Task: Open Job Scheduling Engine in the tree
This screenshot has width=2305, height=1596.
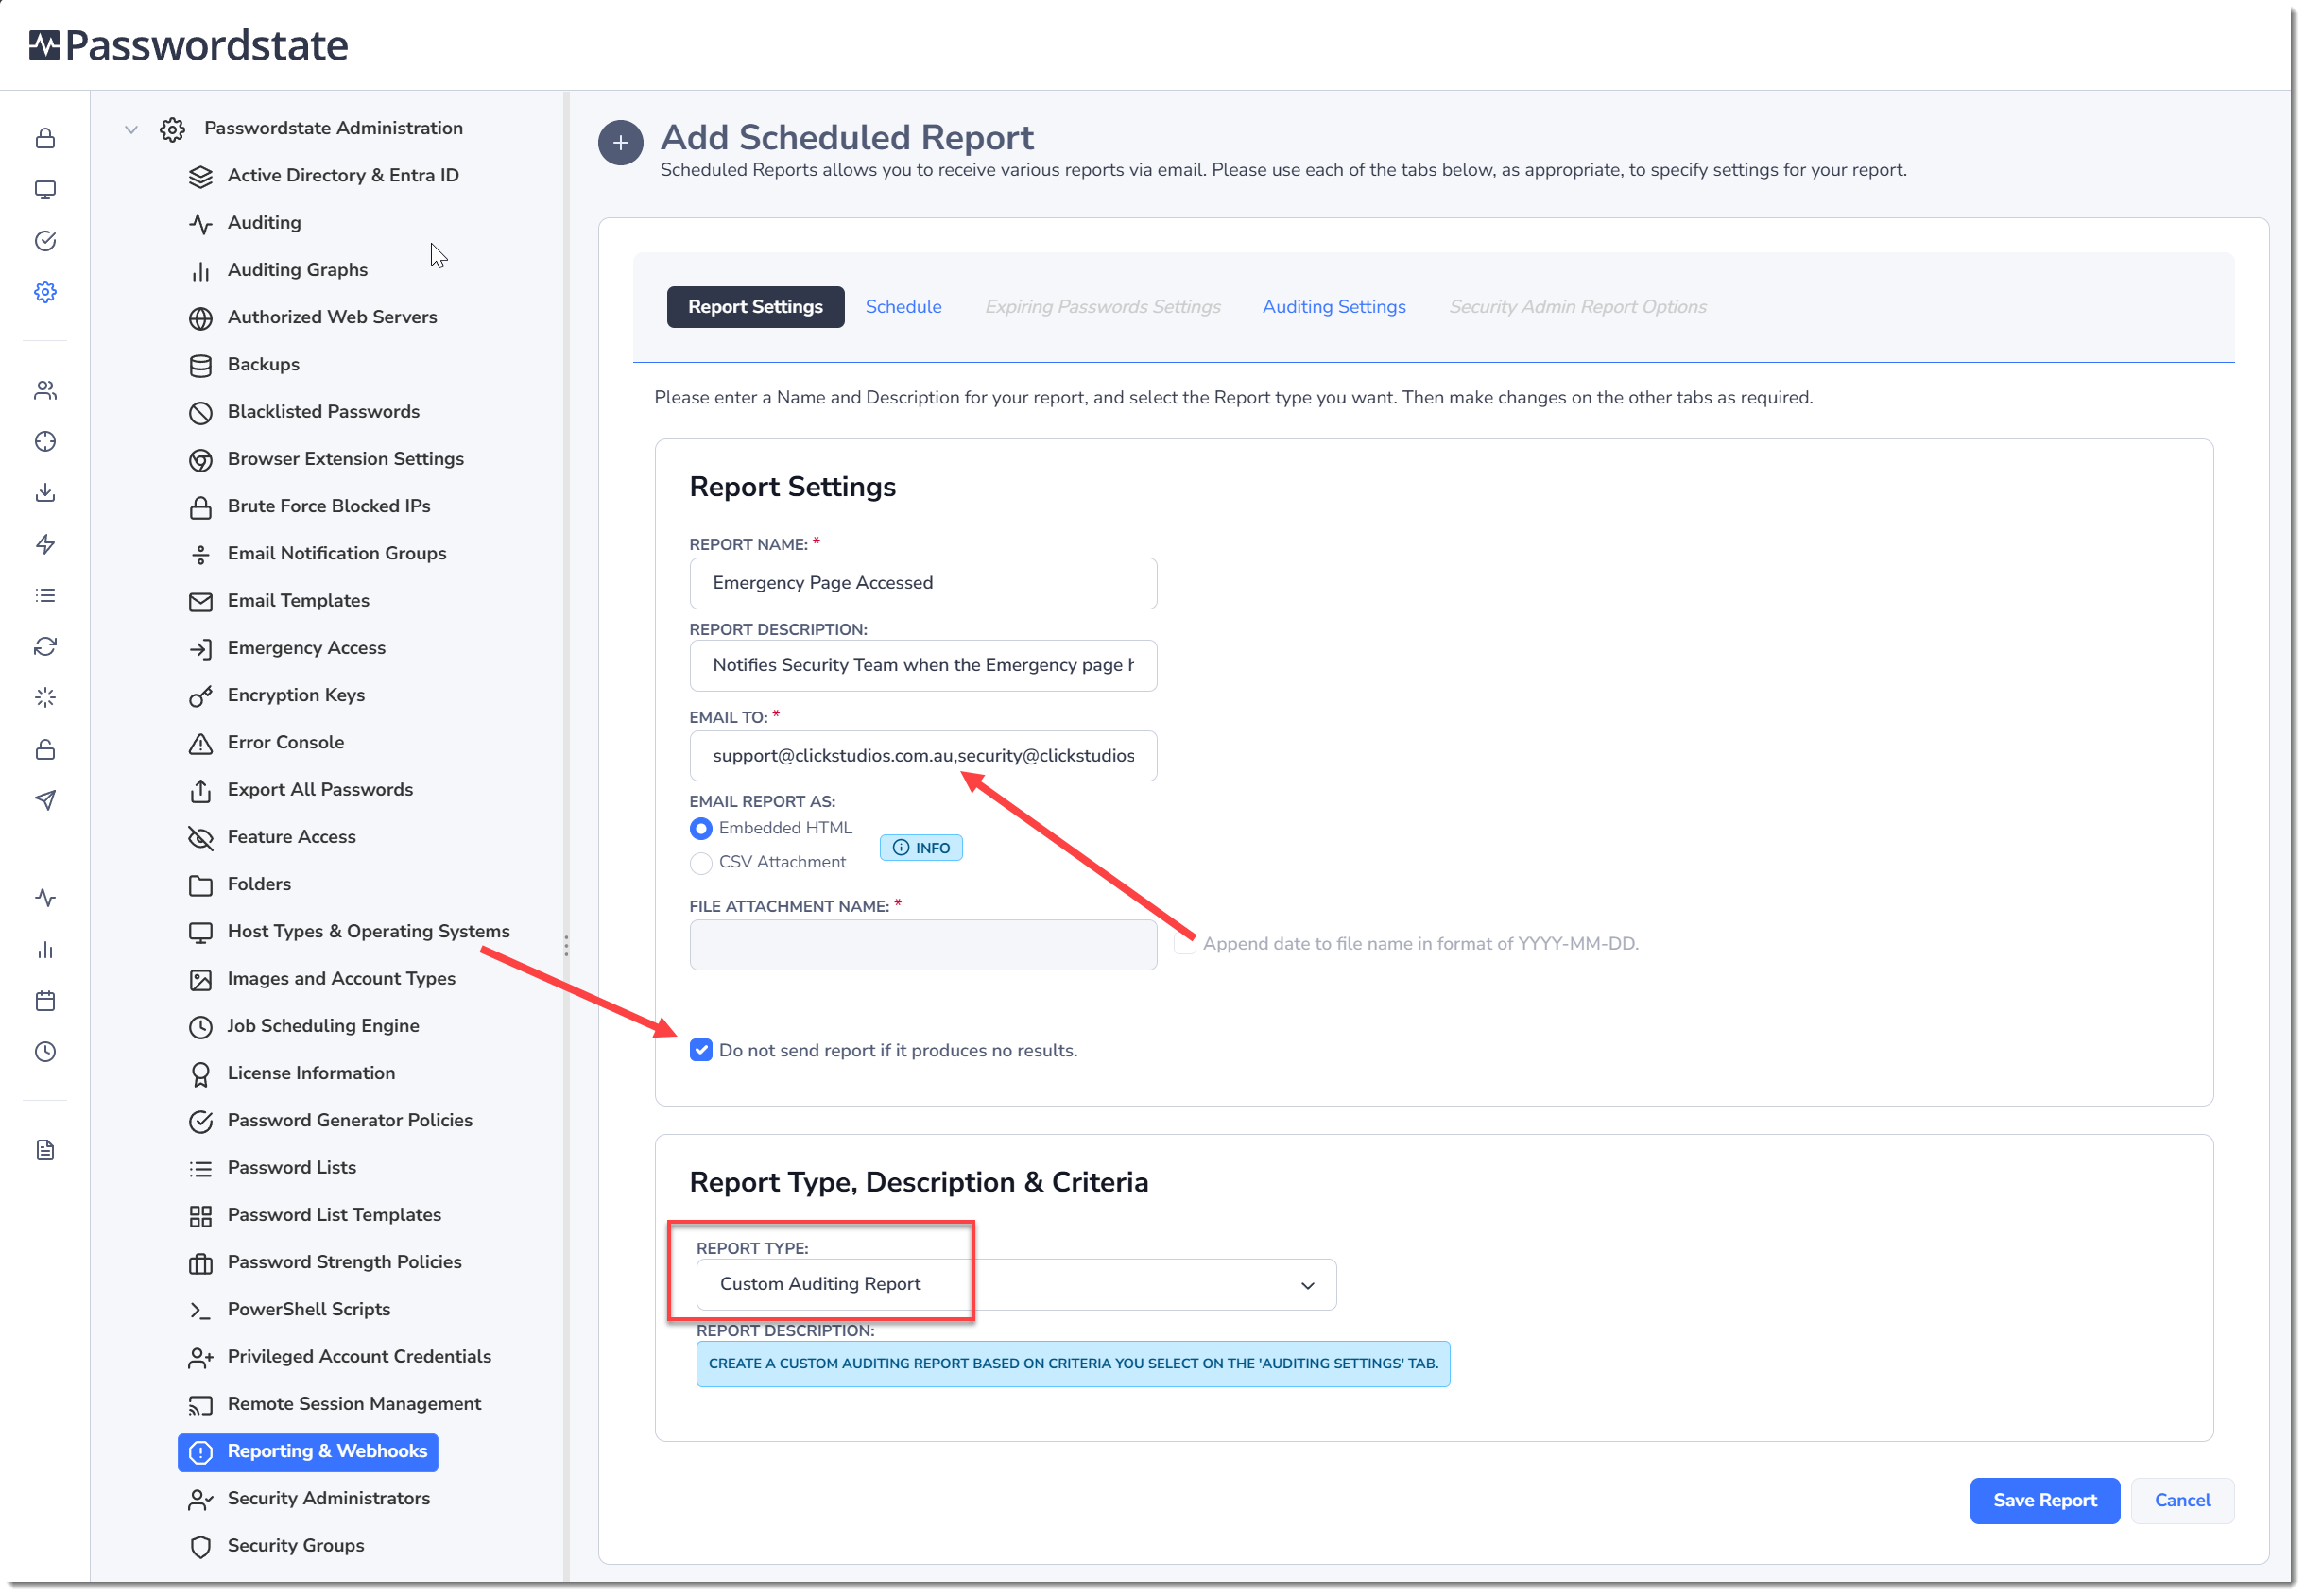Action: (x=323, y=1026)
